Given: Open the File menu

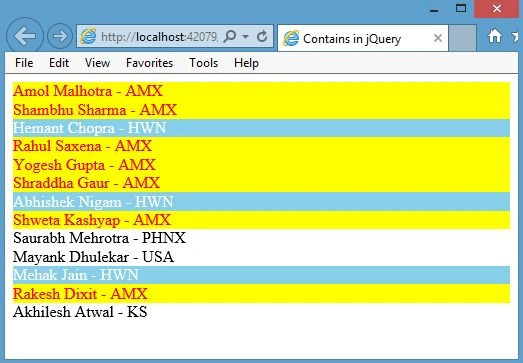Looking at the screenshot, I should pyautogui.click(x=24, y=63).
